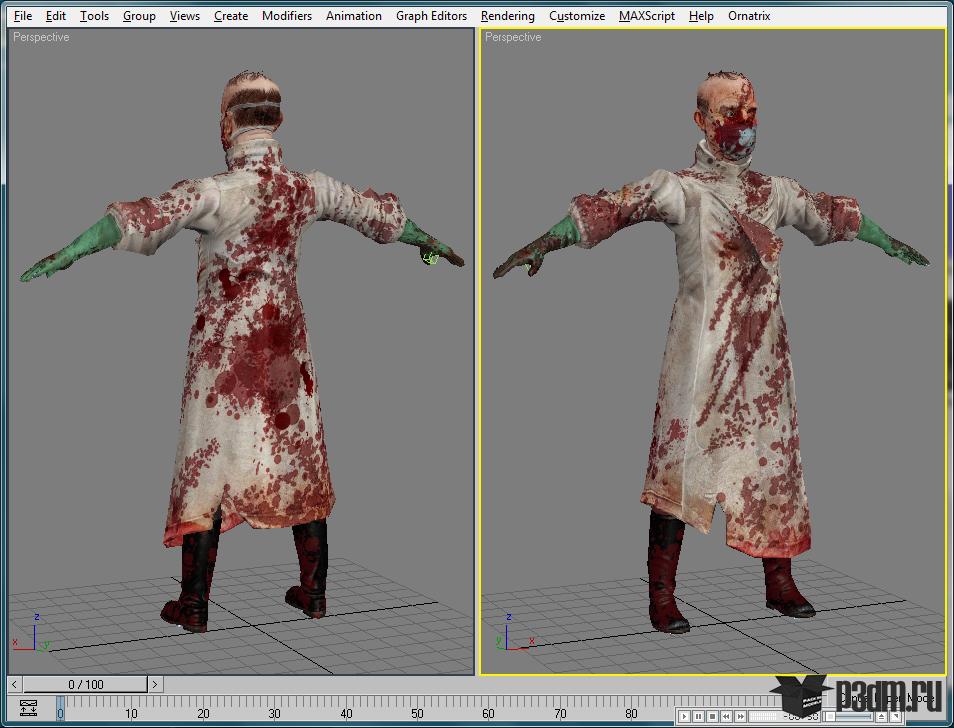Click the 0 / 100 time slider handle
Screen dimensions: 954x728
tap(85, 684)
